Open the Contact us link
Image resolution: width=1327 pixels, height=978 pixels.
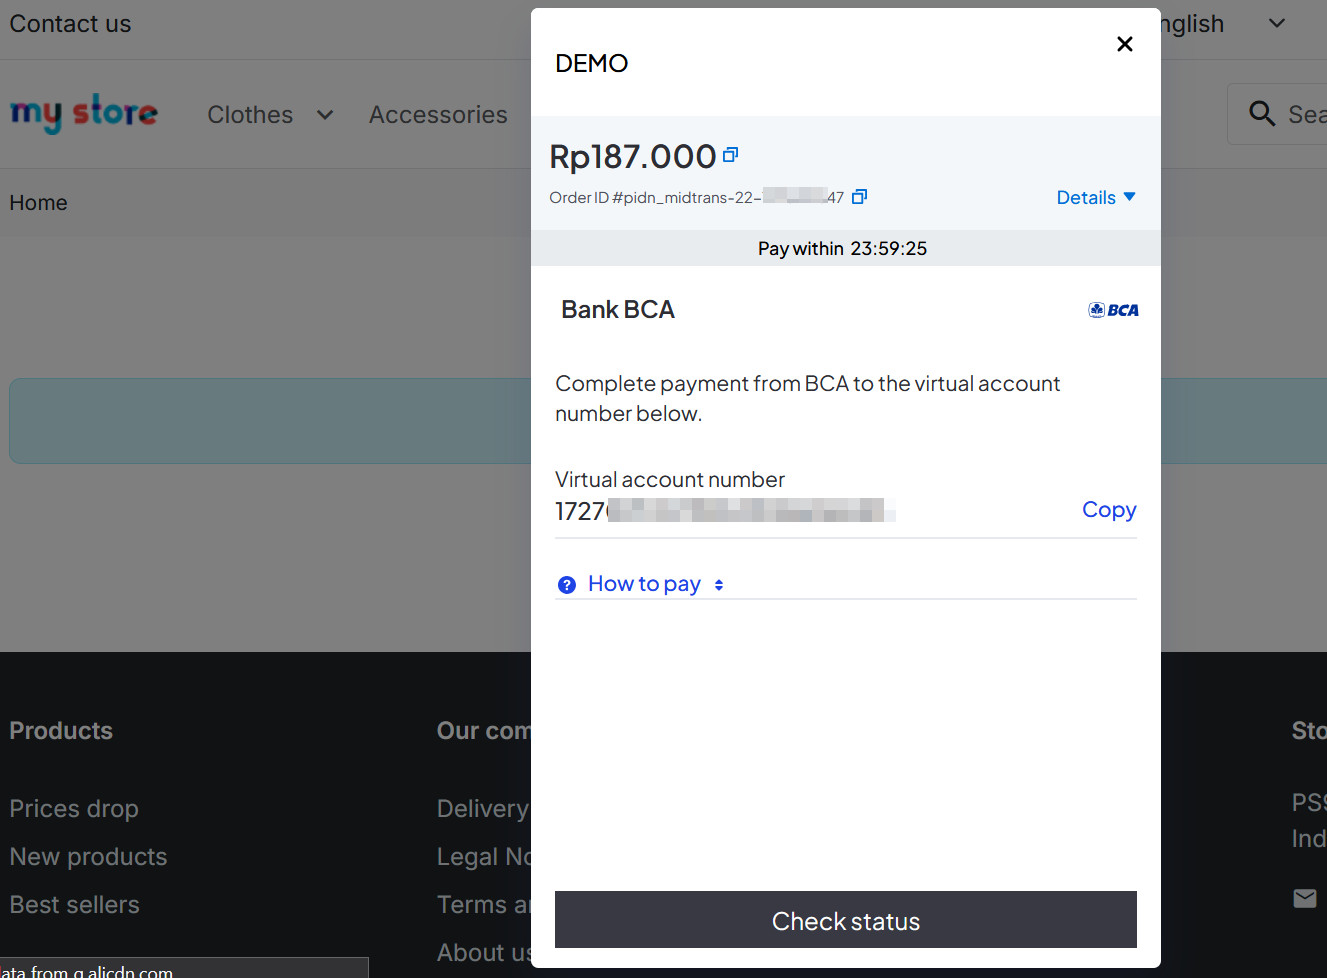70,24
